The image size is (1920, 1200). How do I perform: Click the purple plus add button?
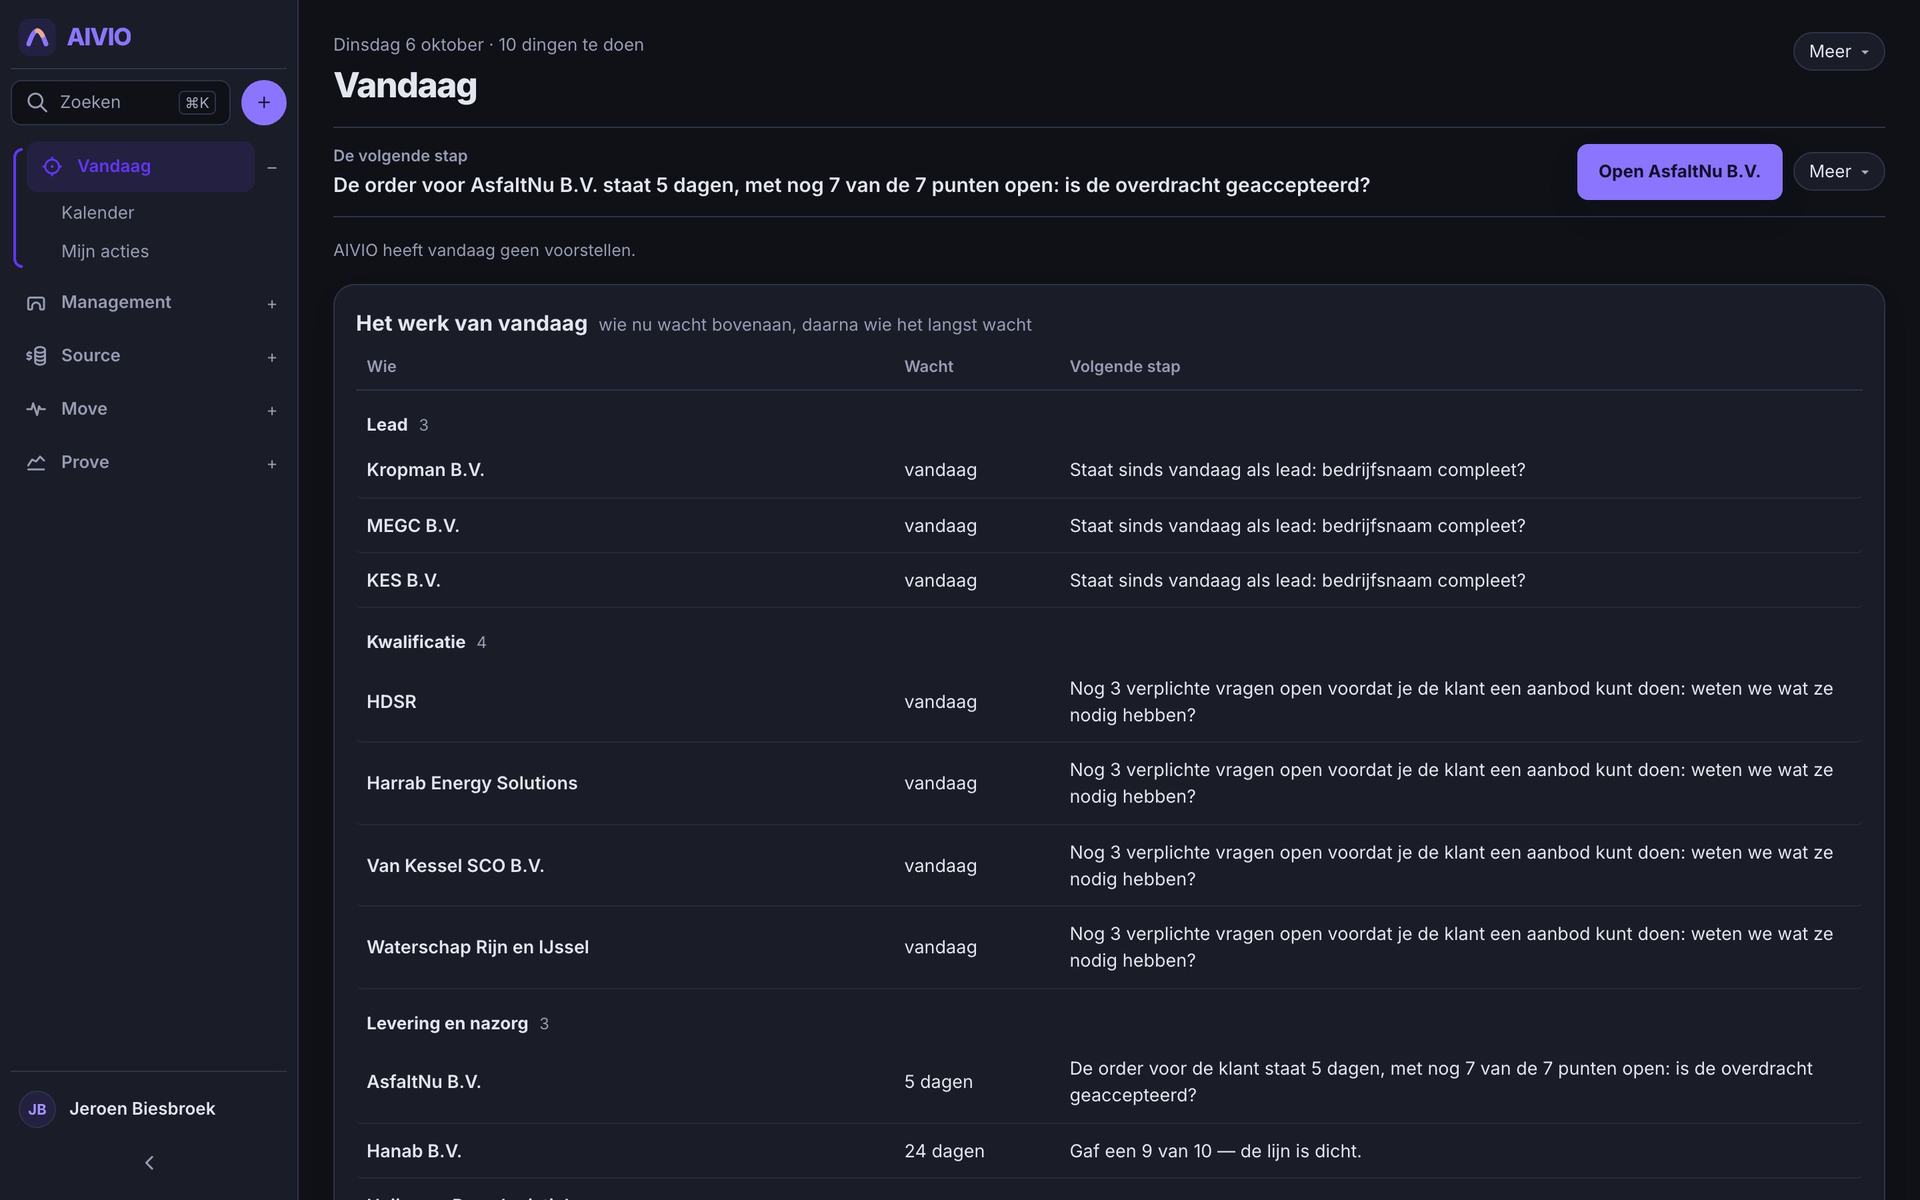pos(264,102)
